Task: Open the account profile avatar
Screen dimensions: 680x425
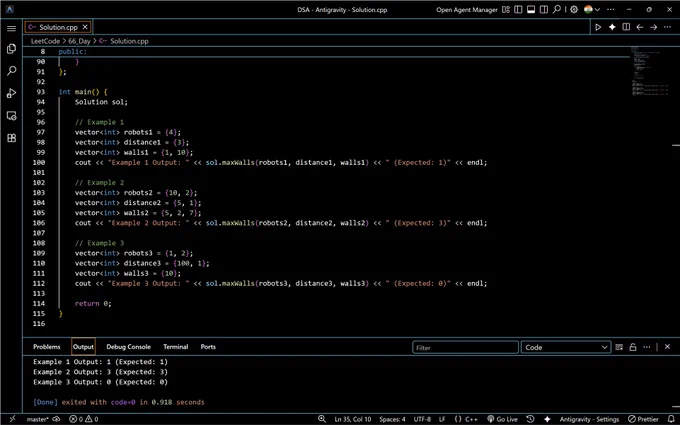Action: [x=588, y=10]
